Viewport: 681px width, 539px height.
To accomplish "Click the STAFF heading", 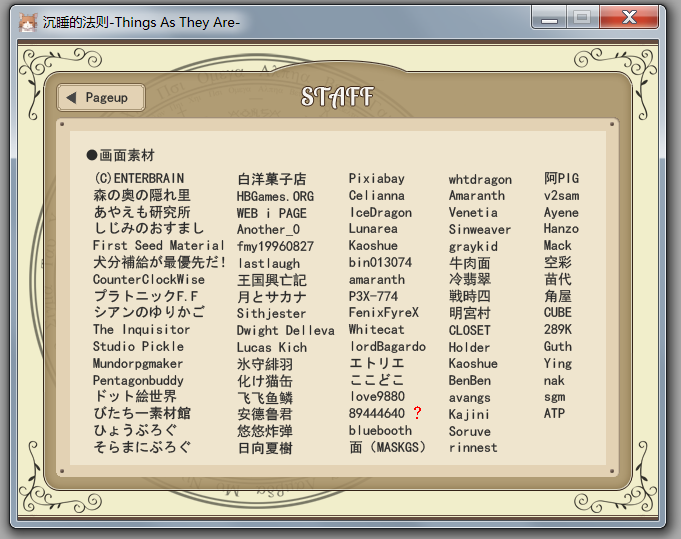I will click(337, 96).
